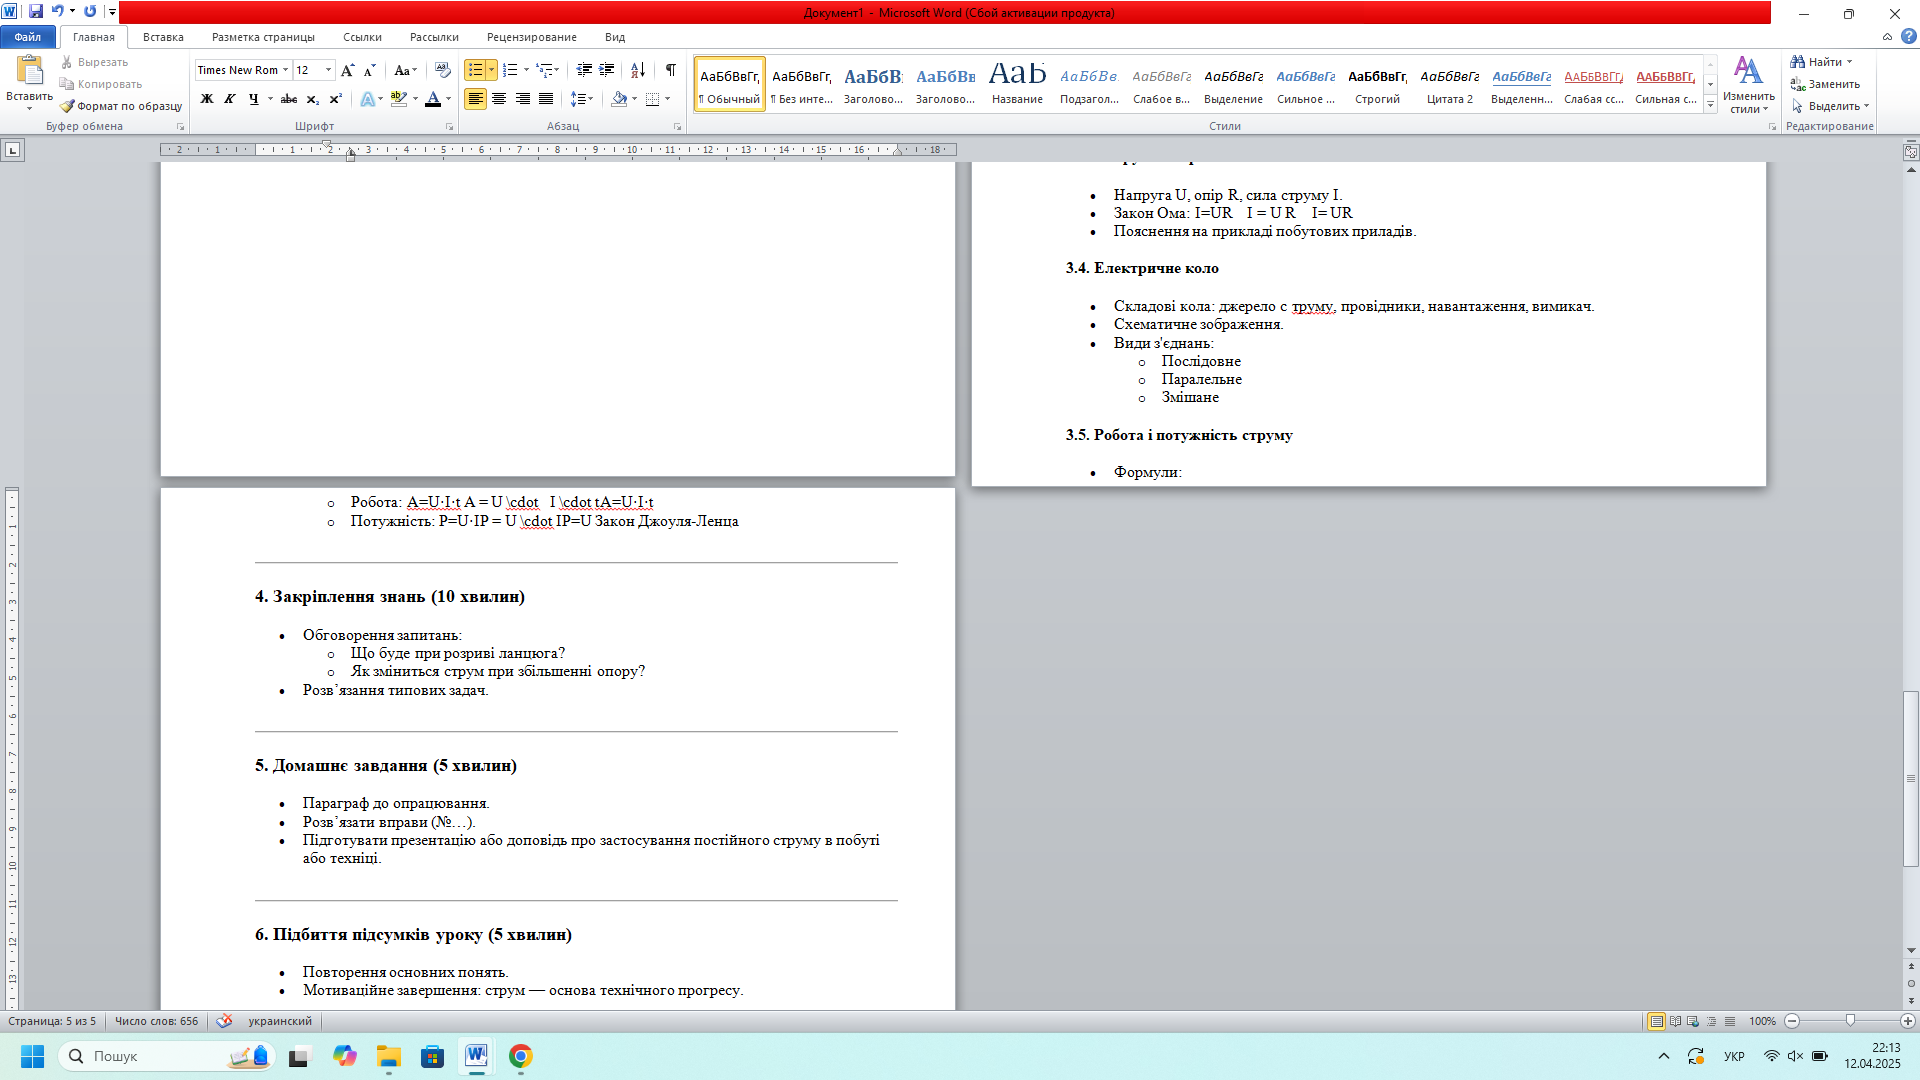Screen dimensions: 1920x1080
Task: Increase paragraph indent
Action: coord(606,70)
